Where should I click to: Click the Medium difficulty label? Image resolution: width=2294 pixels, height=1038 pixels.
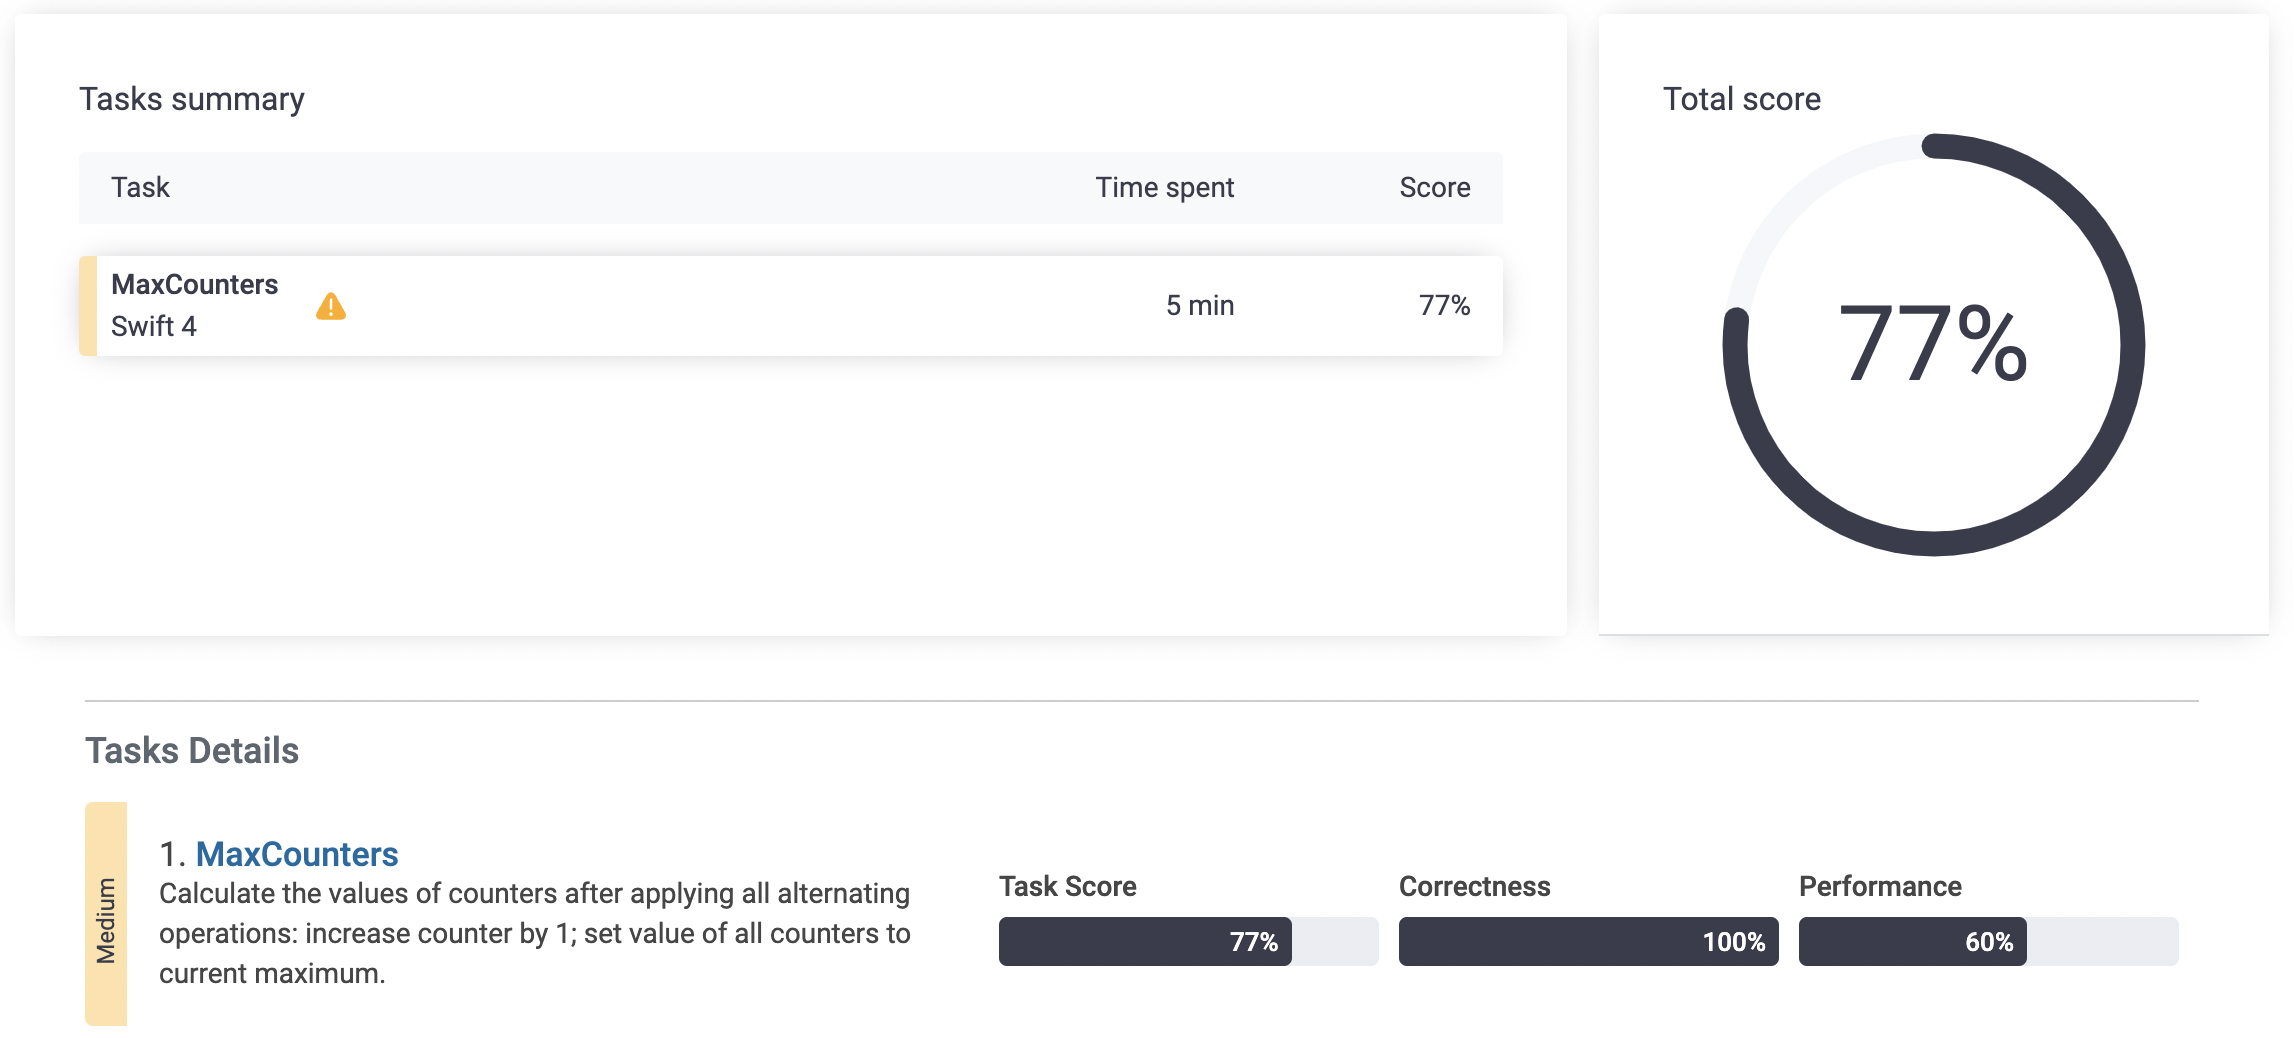[106, 920]
